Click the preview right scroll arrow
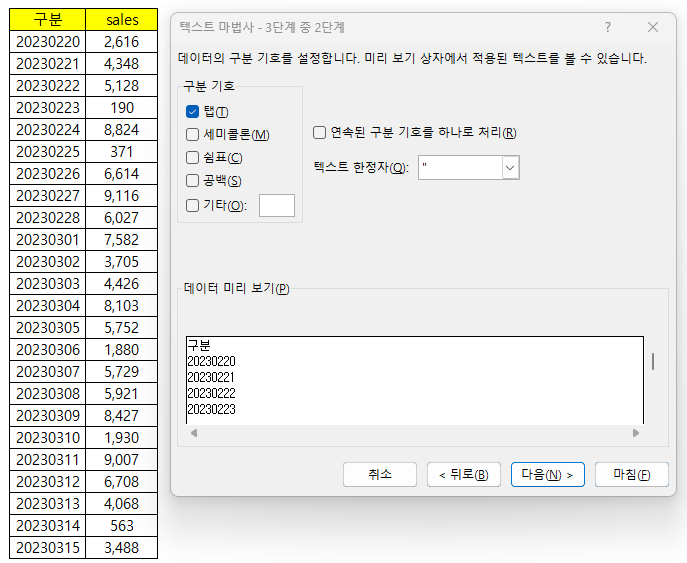Viewport: 687px width, 563px height. (636, 433)
